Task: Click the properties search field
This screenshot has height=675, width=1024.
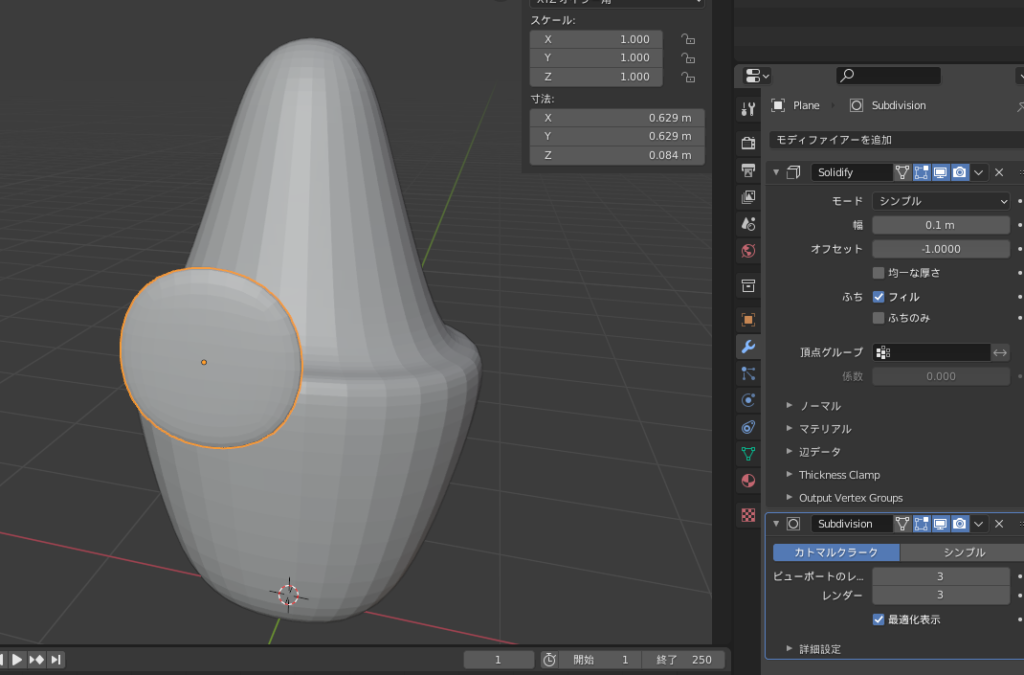Action: pos(888,76)
